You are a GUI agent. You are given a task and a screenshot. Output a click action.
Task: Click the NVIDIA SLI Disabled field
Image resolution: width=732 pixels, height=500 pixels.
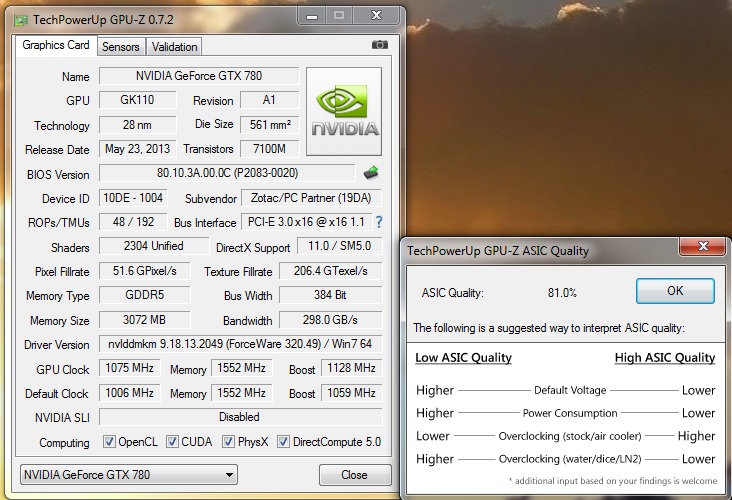(x=240, y=417)
